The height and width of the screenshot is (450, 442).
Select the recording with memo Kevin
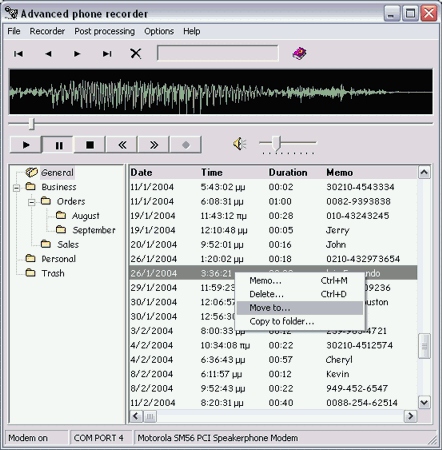click(x=273, y=374)
